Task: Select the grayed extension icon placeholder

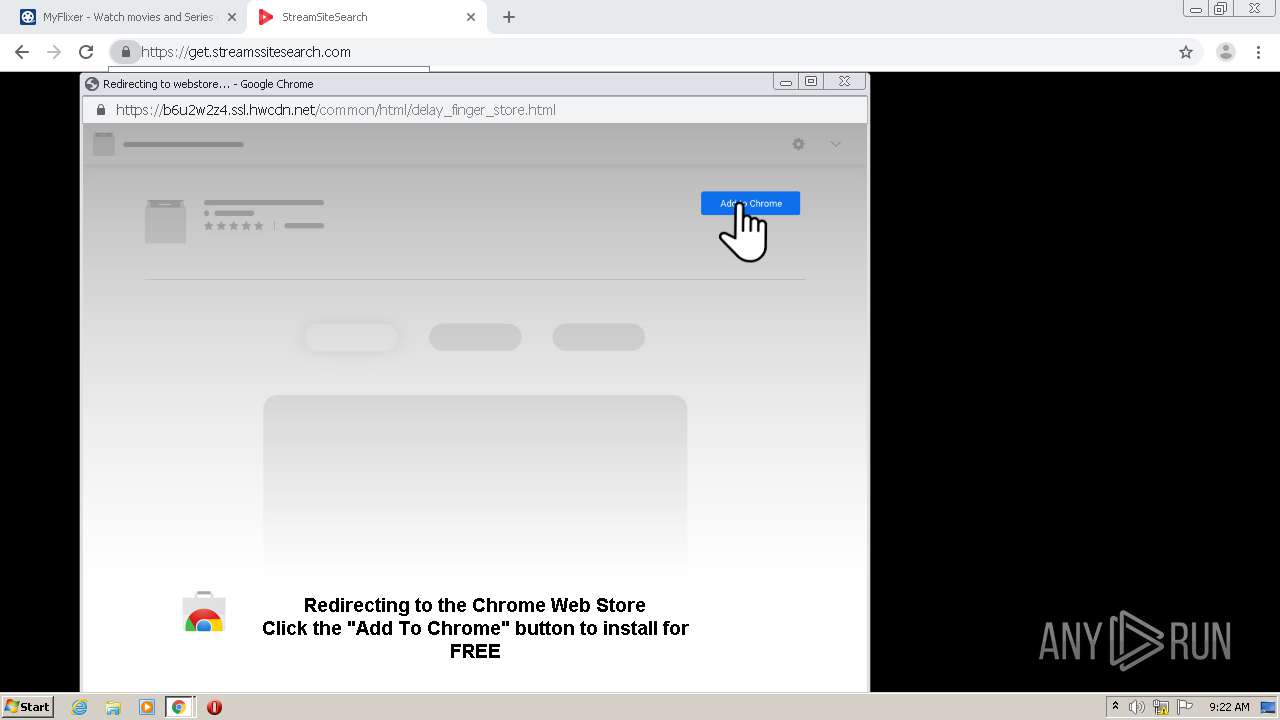Action: point(165,221)
